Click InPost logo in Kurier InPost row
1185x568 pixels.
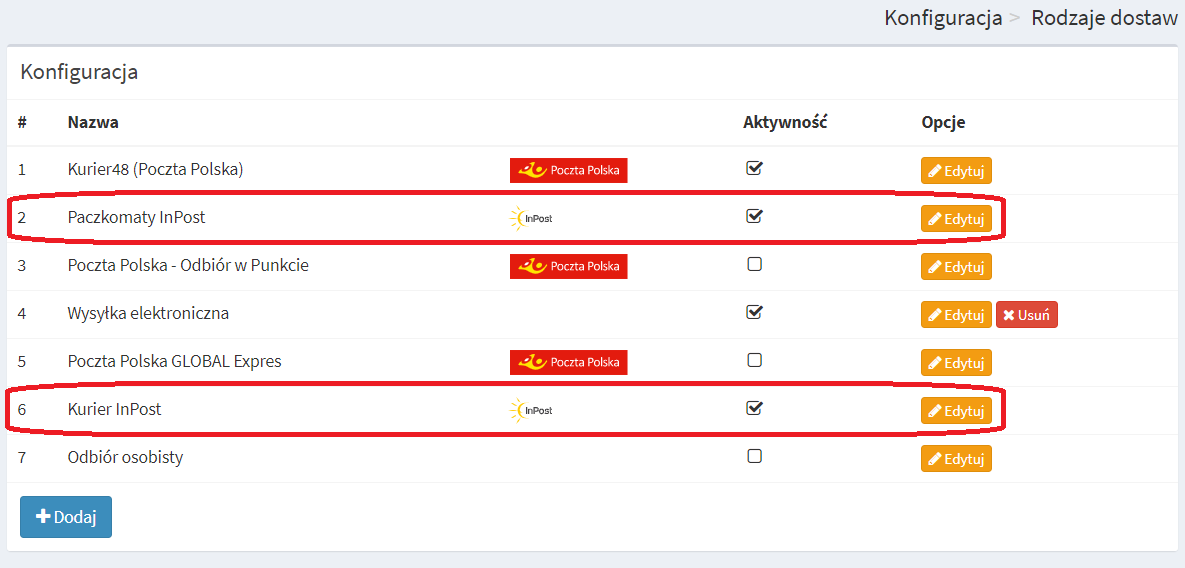tap(531, 410)
